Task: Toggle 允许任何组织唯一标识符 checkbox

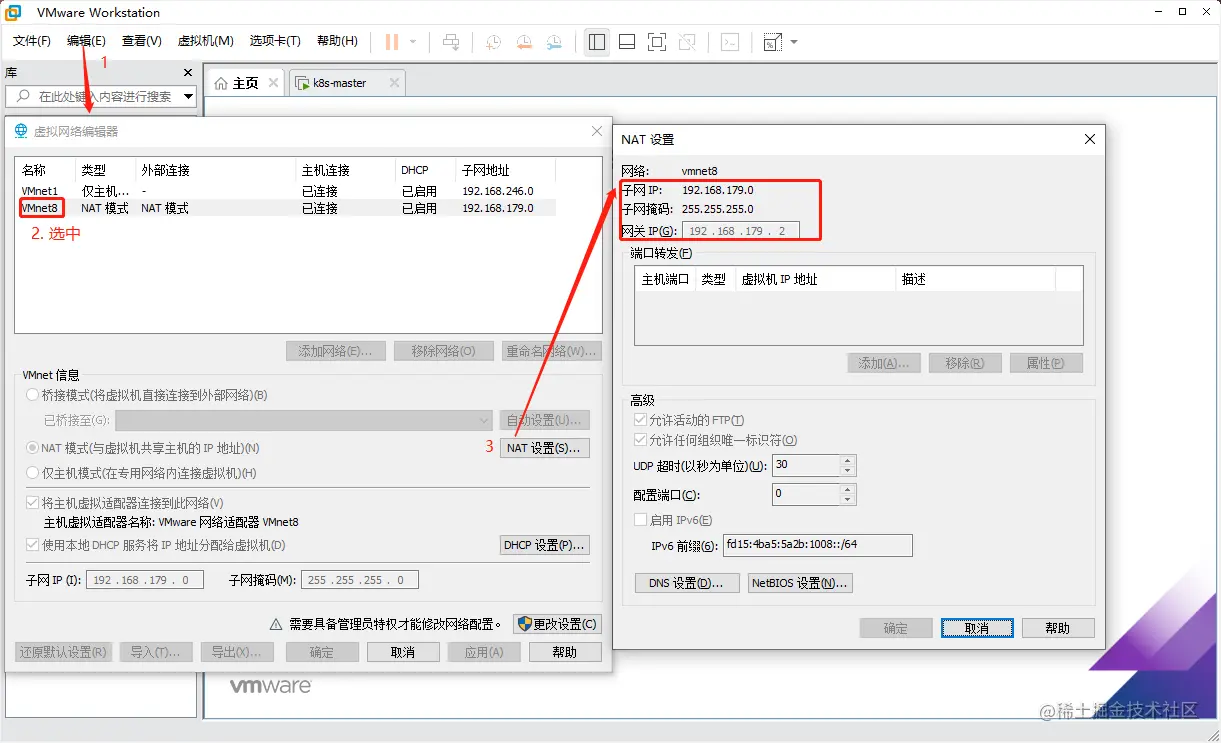Action: [641, 440]
